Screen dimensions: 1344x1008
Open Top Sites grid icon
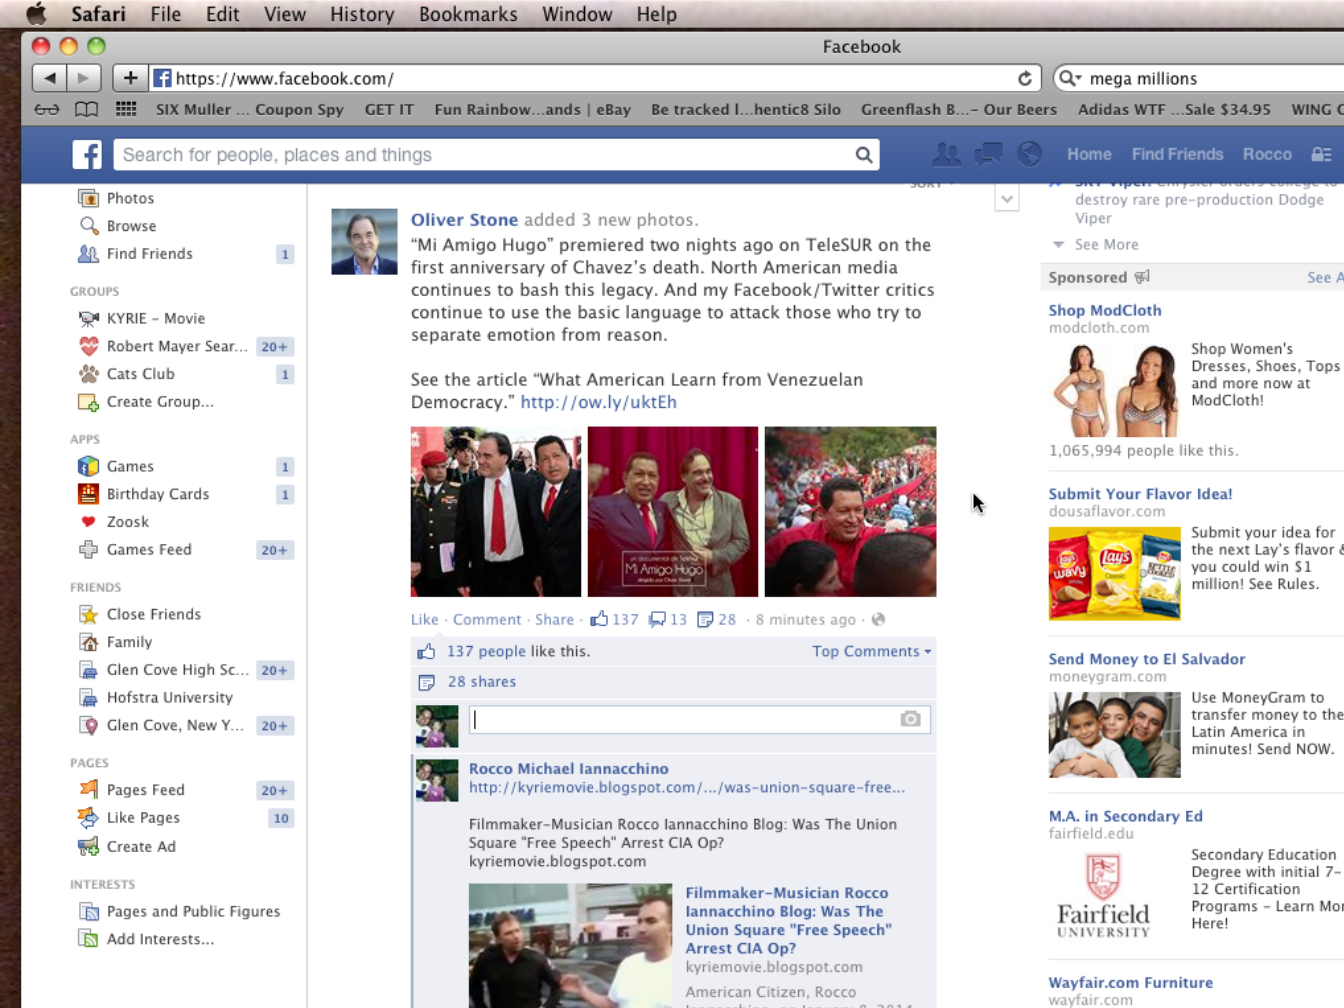click(126, 109)
